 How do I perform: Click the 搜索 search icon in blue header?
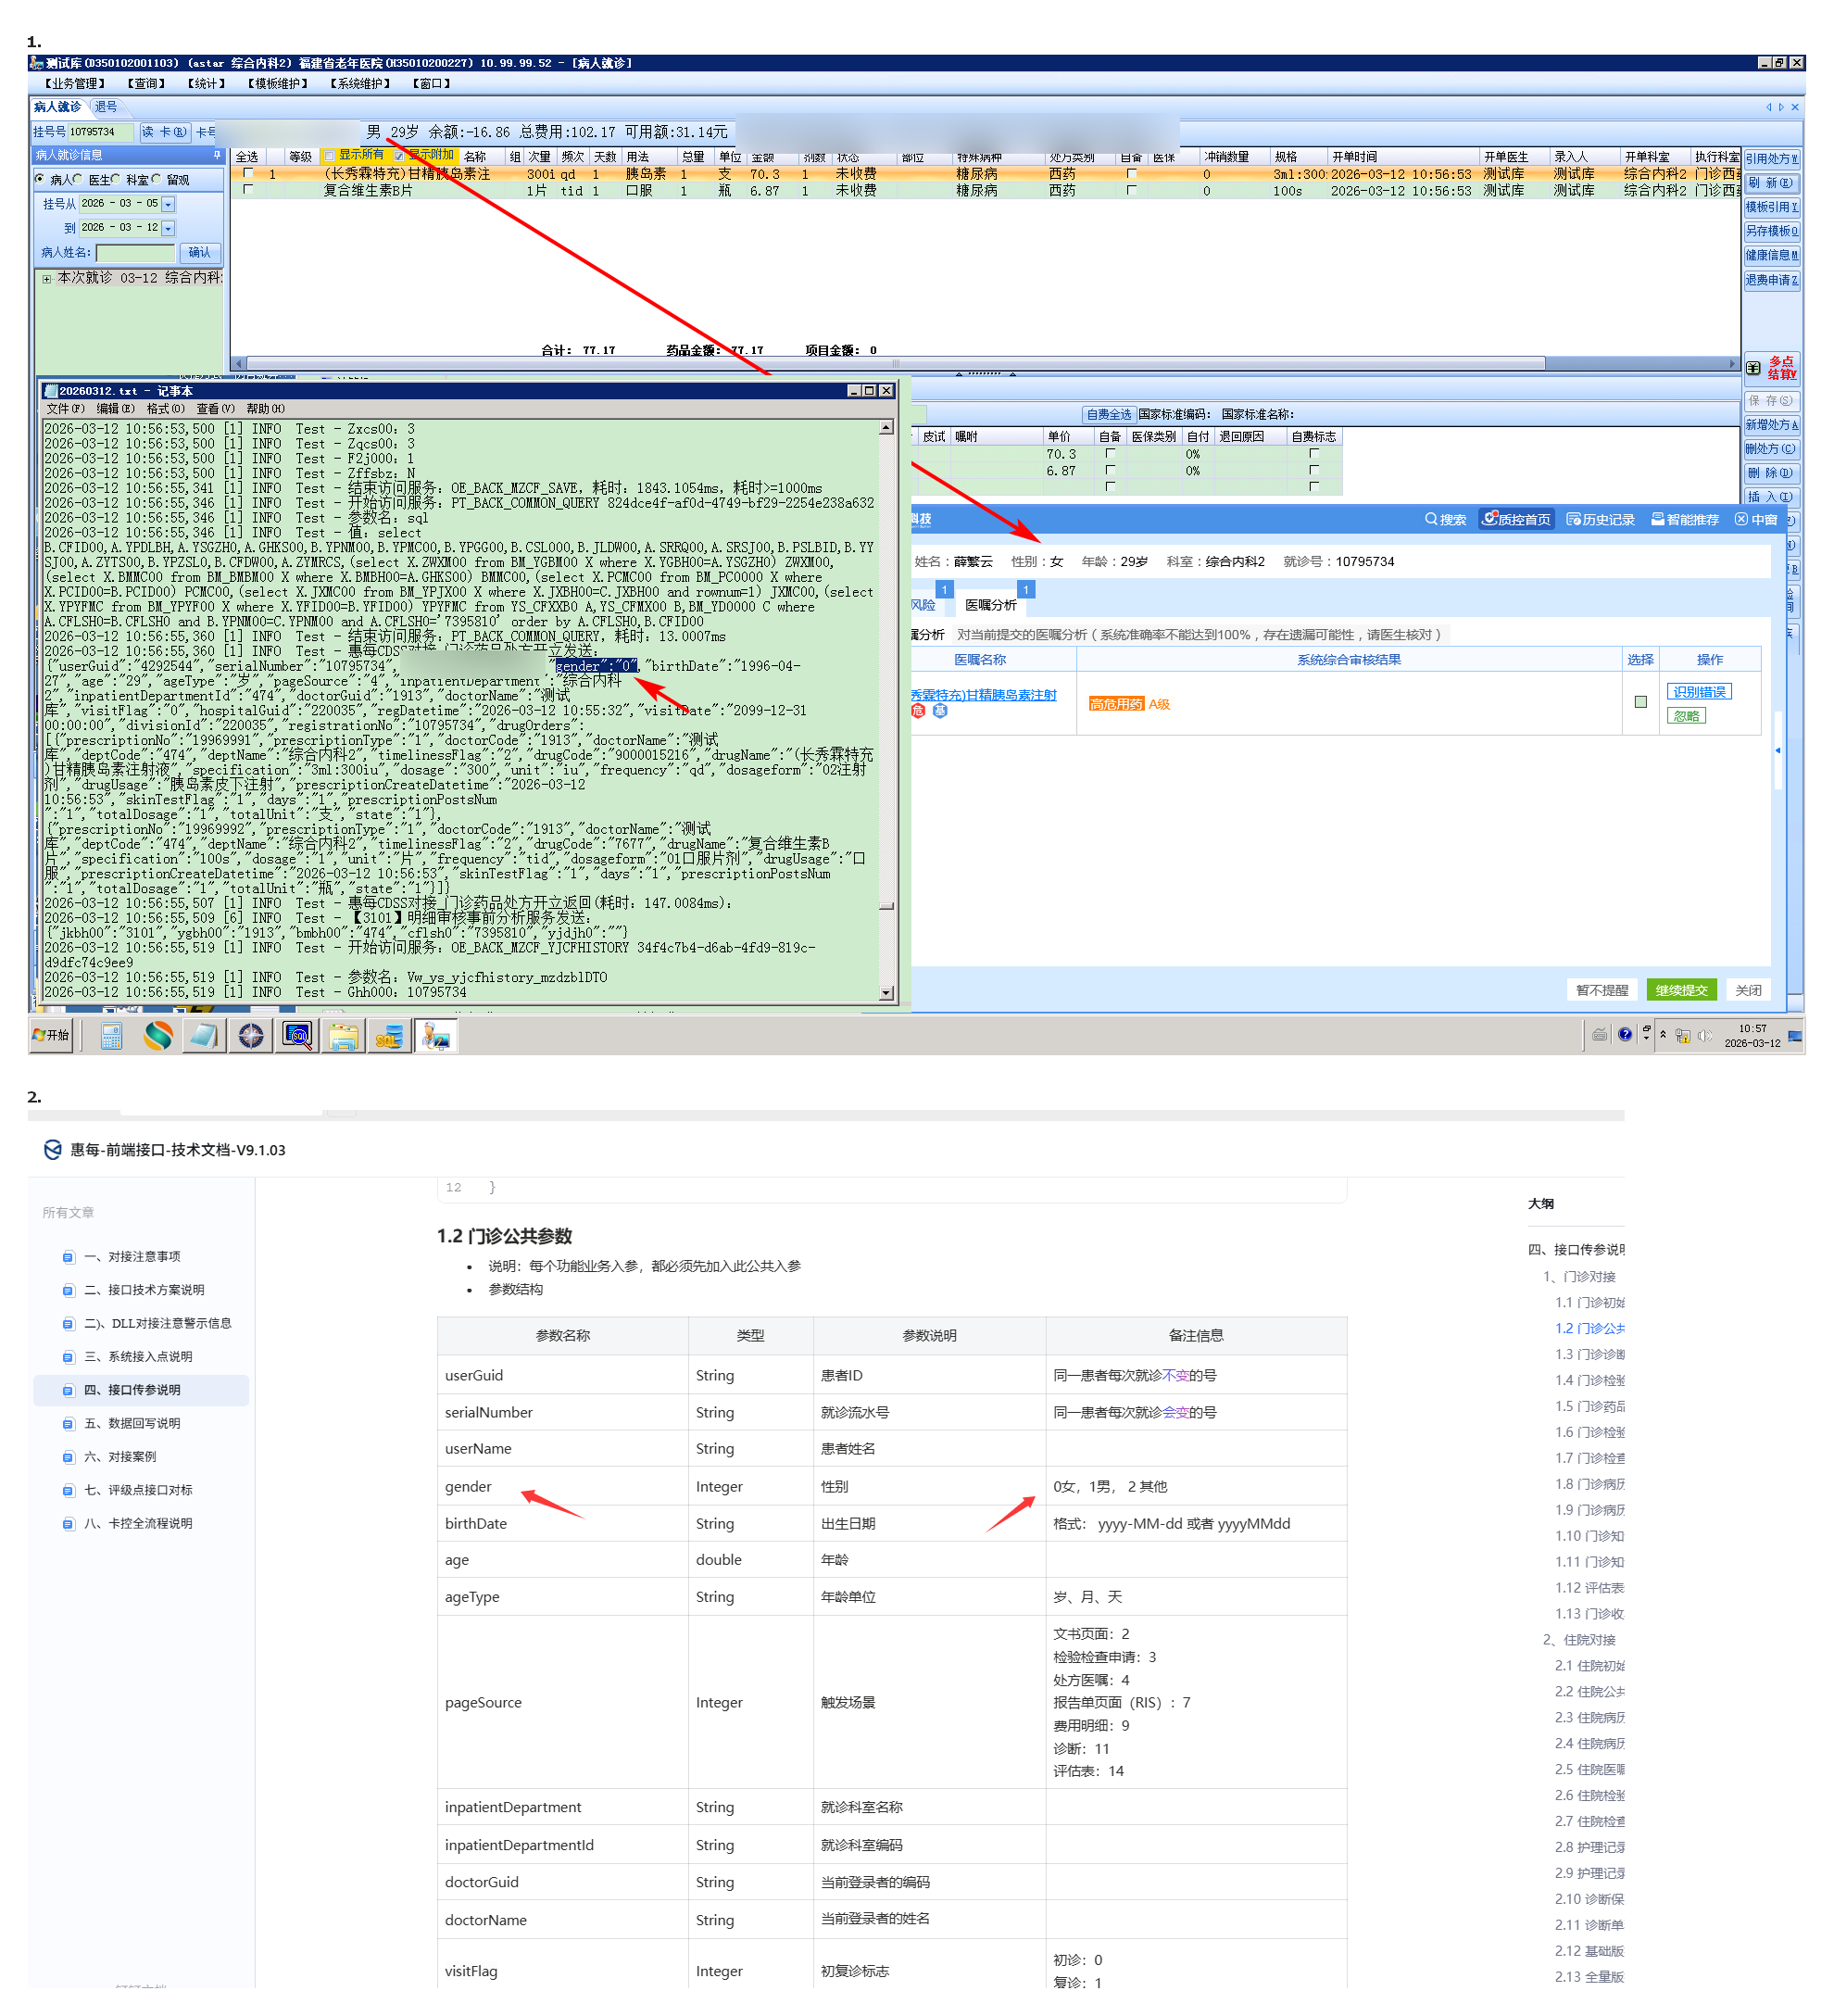[x=1432, y=520]
